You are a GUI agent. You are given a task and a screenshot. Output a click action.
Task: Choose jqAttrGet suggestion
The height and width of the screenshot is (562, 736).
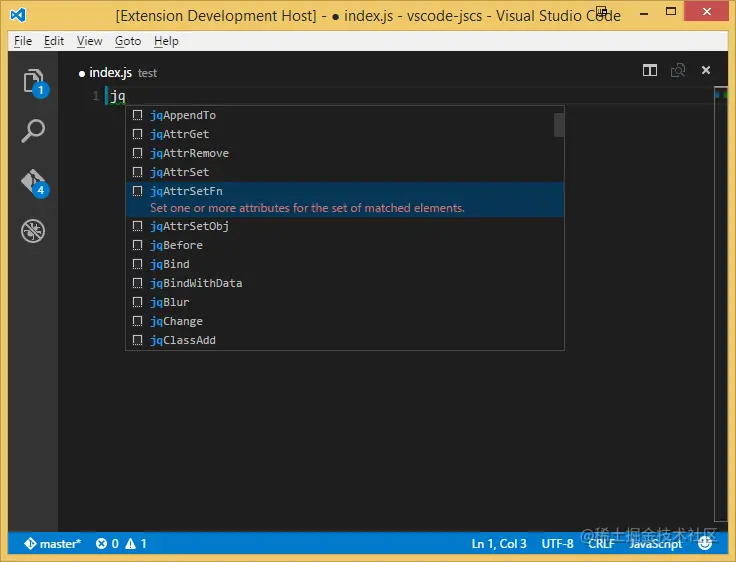pos(345,134)
